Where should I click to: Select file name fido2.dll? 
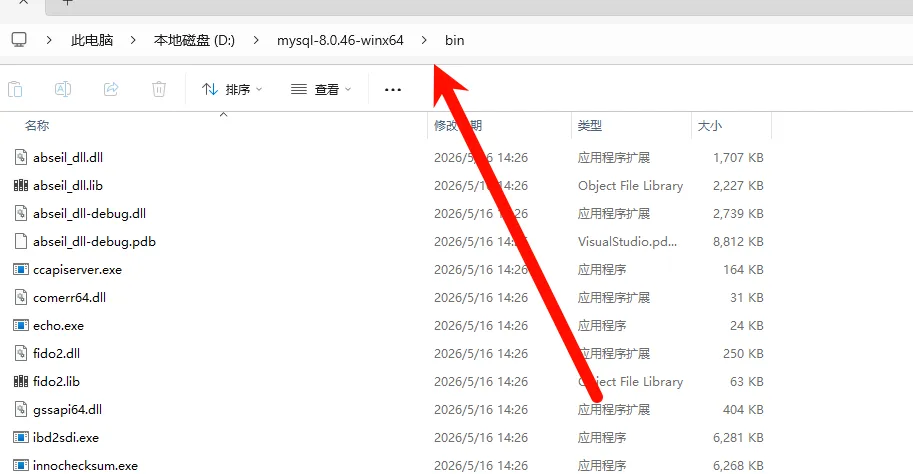(x=56, y=353)
